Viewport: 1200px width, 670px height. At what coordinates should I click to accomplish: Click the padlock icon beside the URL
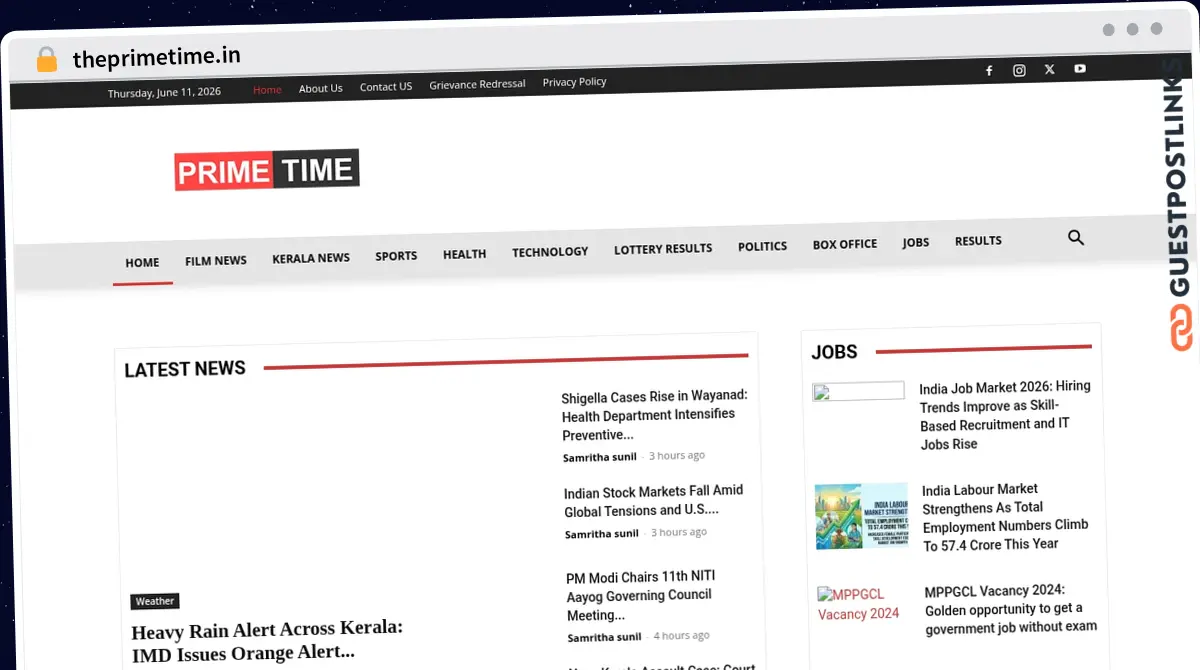(x=46, y=59)
